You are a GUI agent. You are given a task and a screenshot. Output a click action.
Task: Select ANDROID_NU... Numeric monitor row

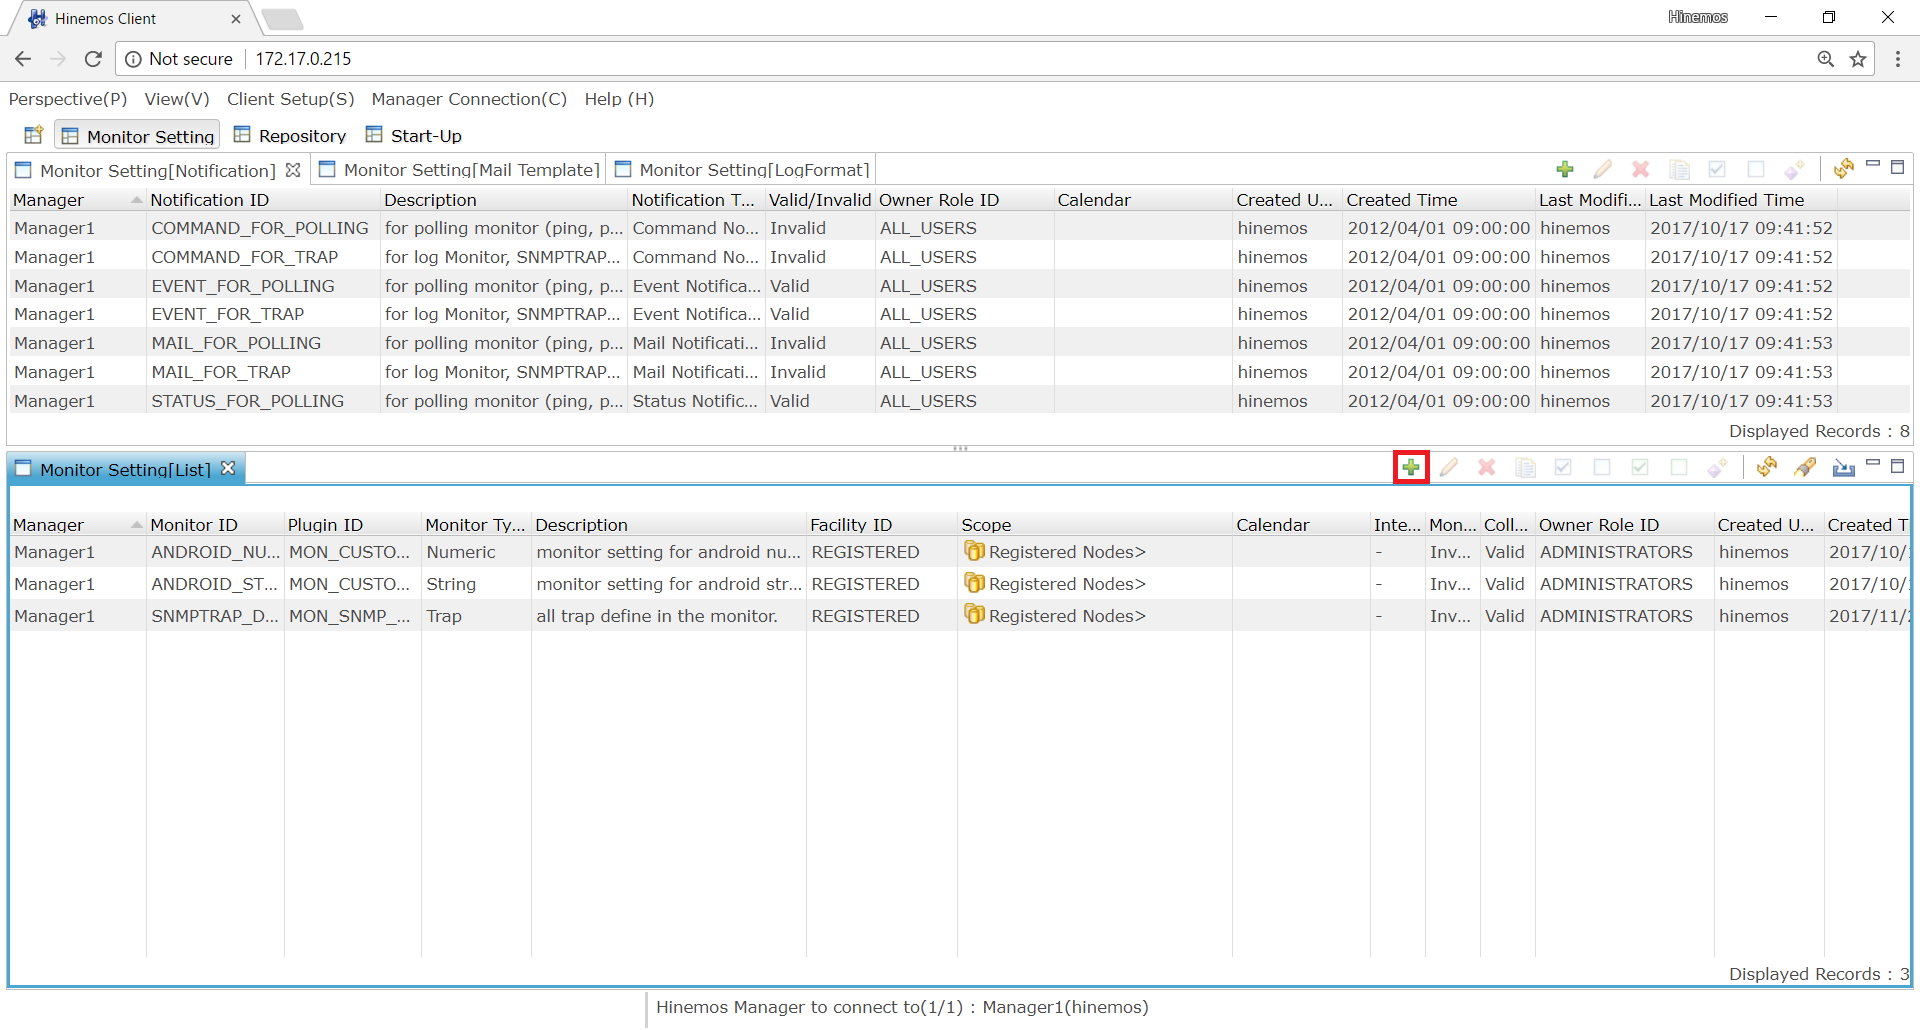click(x=960, y=552)
